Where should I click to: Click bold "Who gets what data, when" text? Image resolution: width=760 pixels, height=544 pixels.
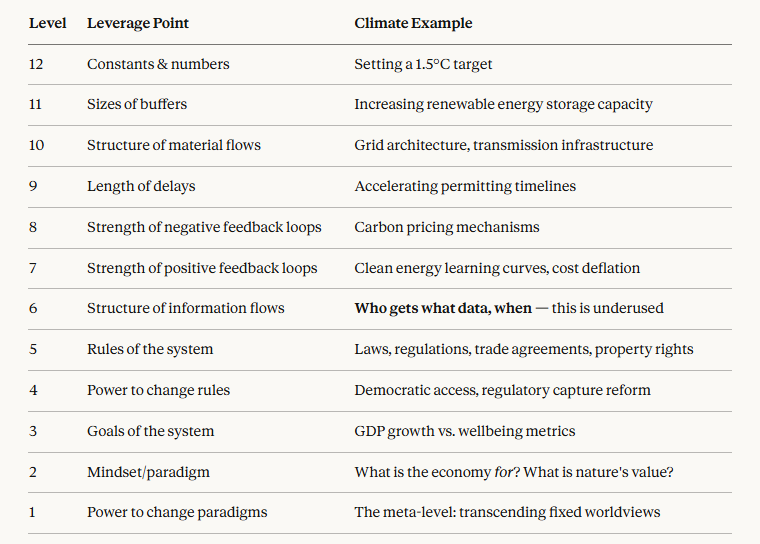443,308
